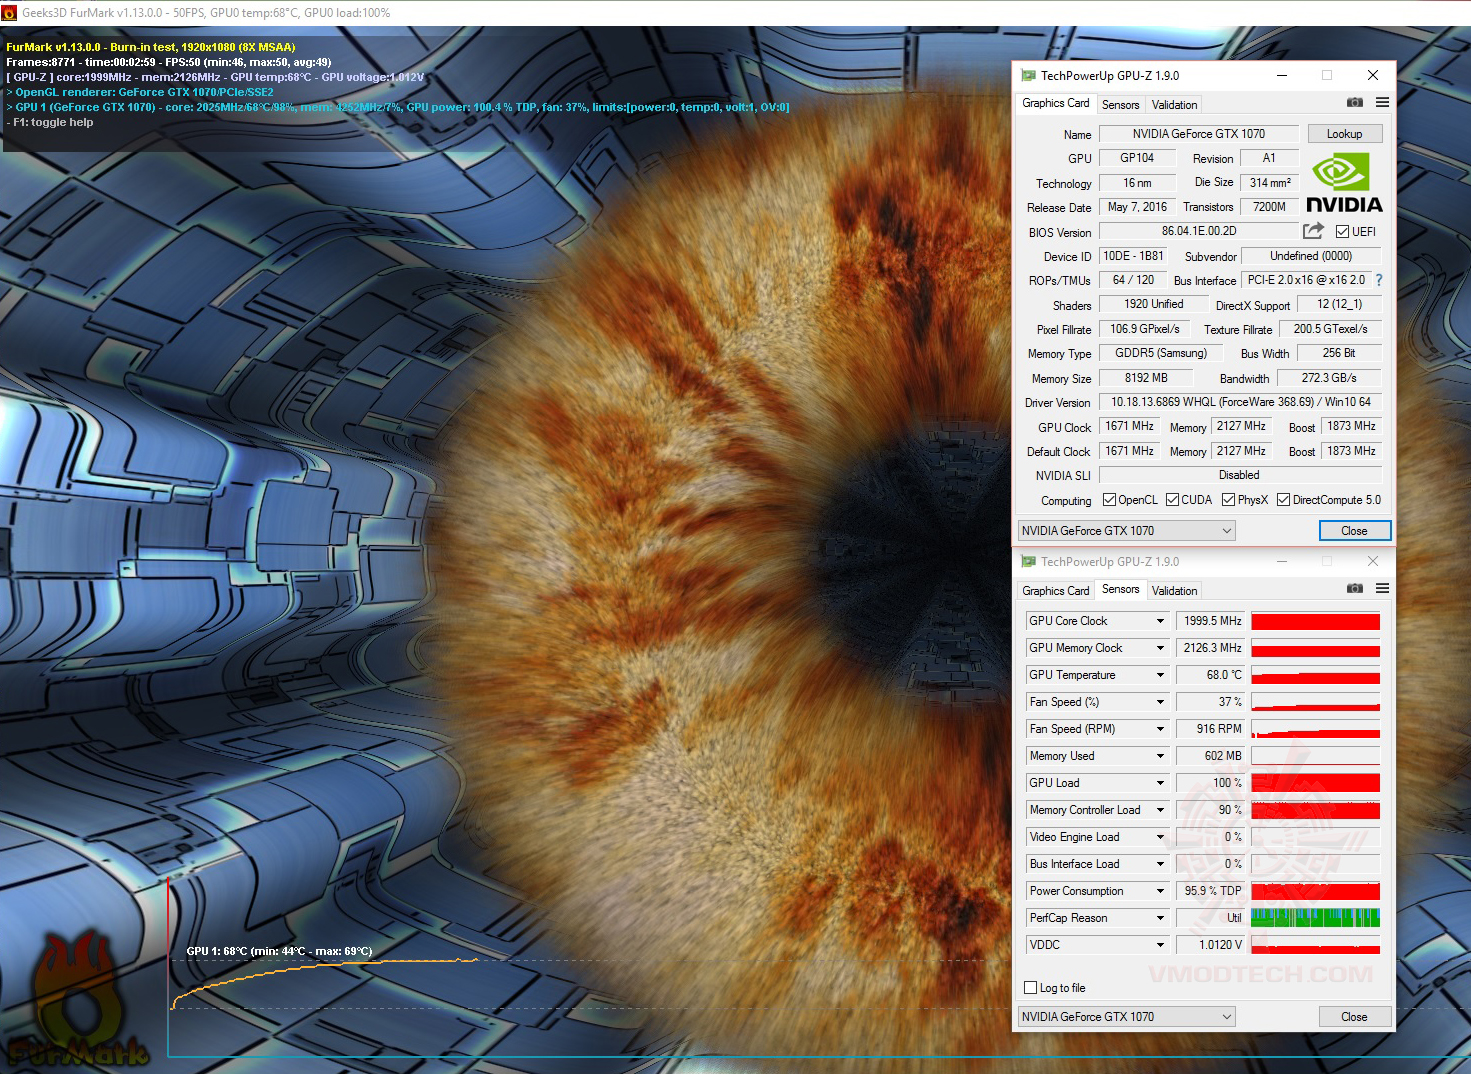The width and height of the screenshot is (1471, 1074).
Task: Click the FurMark title bar app icon
Action: click(x=10, y=13)
